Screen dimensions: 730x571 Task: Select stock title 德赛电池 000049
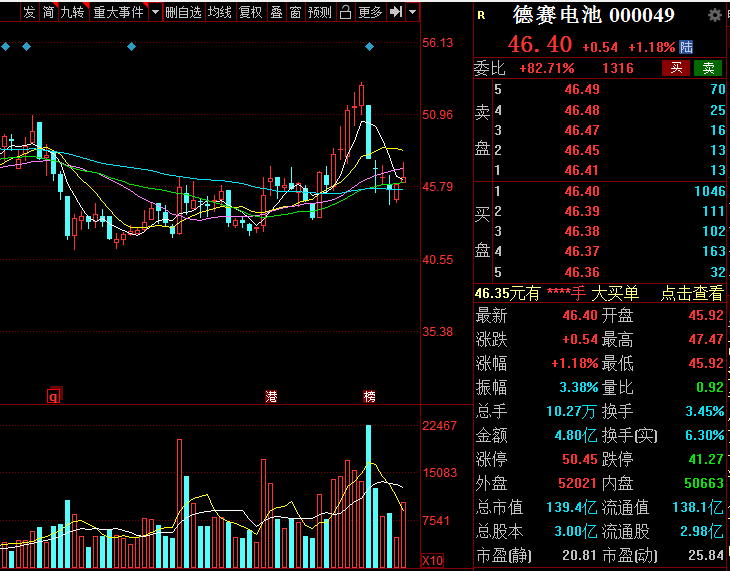click(594, 15)
